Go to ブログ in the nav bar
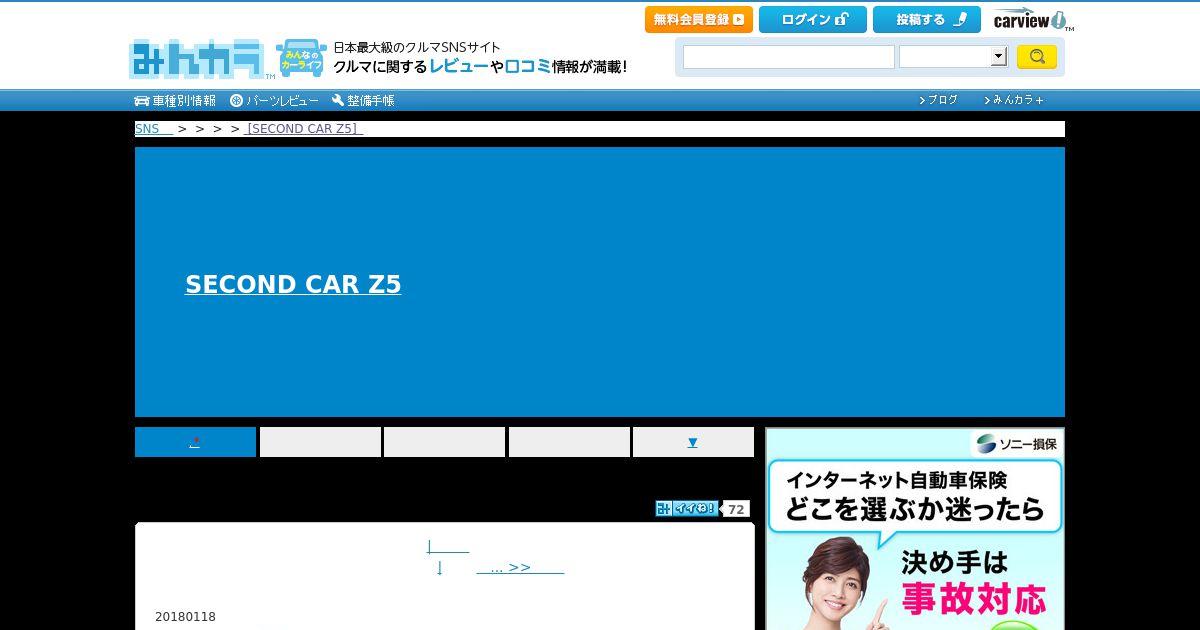The image size is (1200, 630). tap(938, 100)
